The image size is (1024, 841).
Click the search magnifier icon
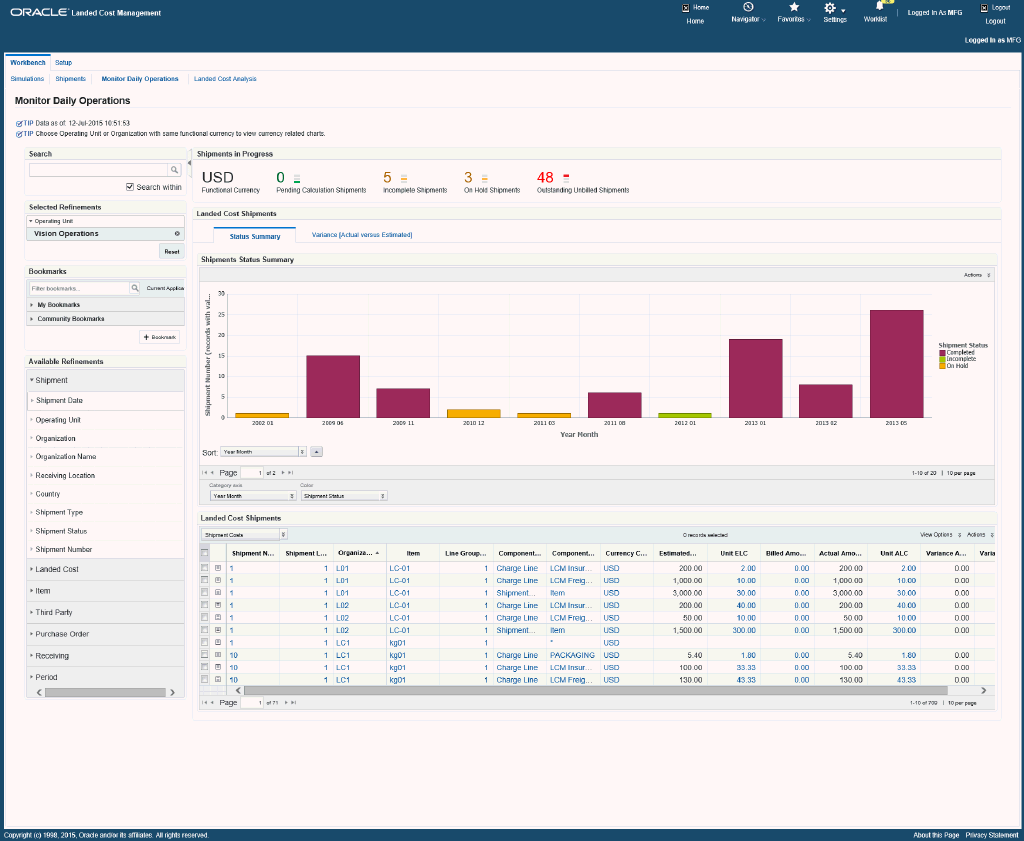pyautogui.click(x=174, y=170)
